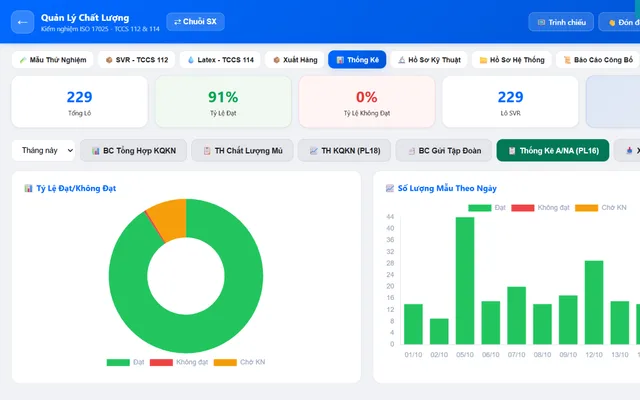This screenshot has height=400, width=640.
Task: Go back using the arrow icon
Action: click(x=22, y=22)
